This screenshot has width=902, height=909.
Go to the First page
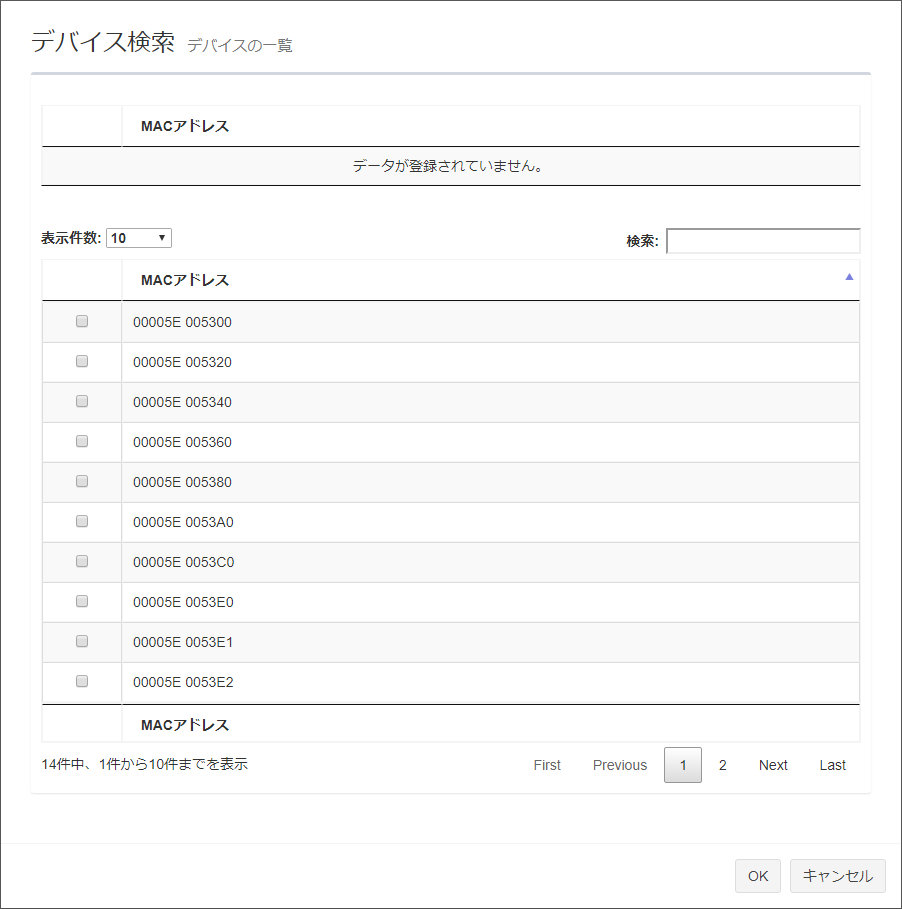coord(547,765)
